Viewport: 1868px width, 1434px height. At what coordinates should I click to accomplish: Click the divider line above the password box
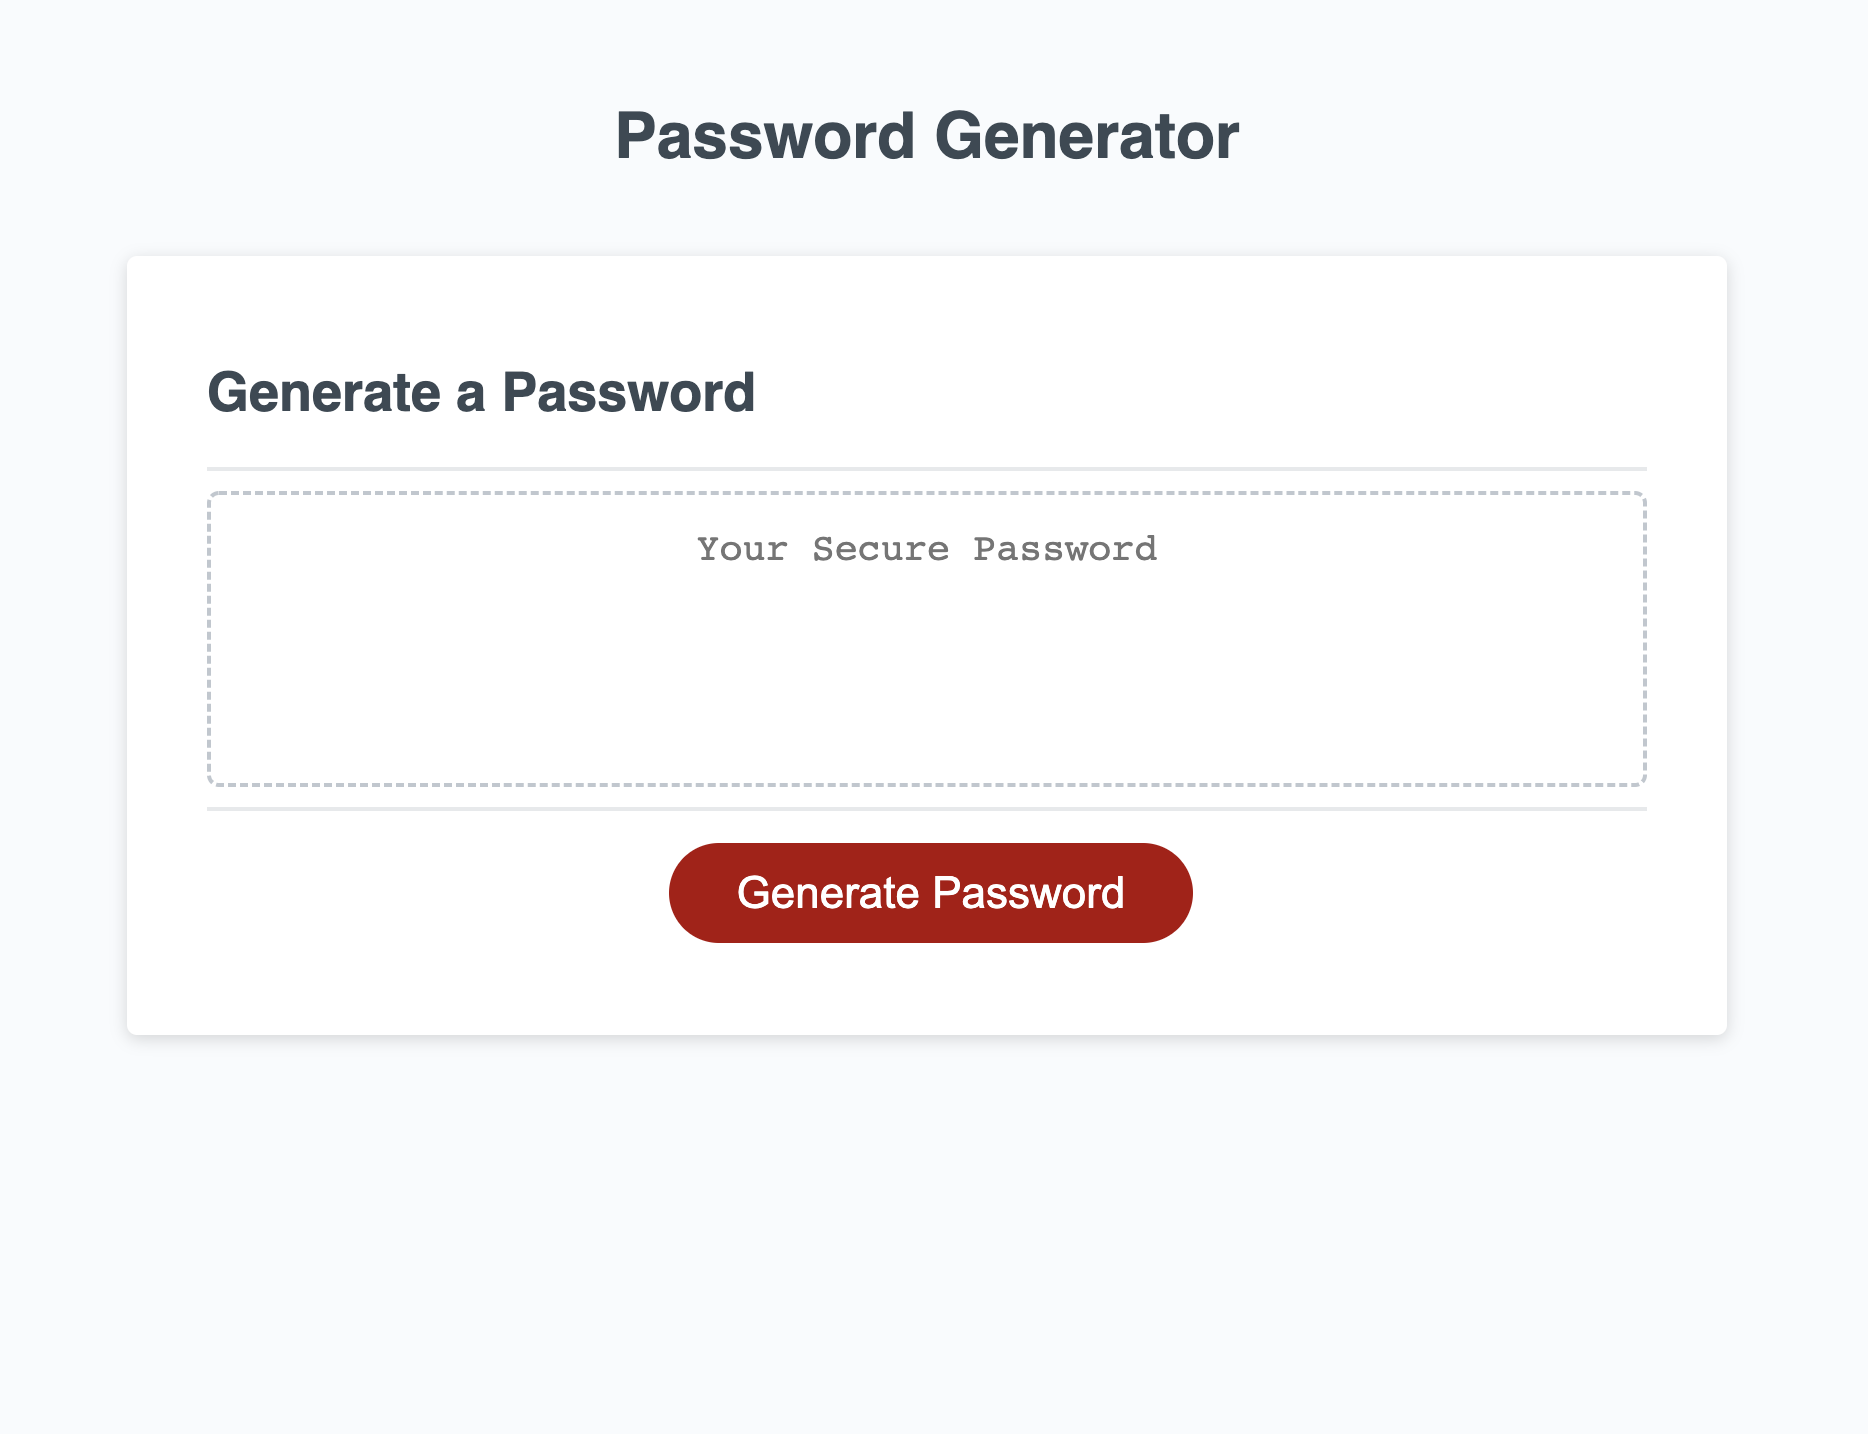pyautogui.click(x=926, y=464)
